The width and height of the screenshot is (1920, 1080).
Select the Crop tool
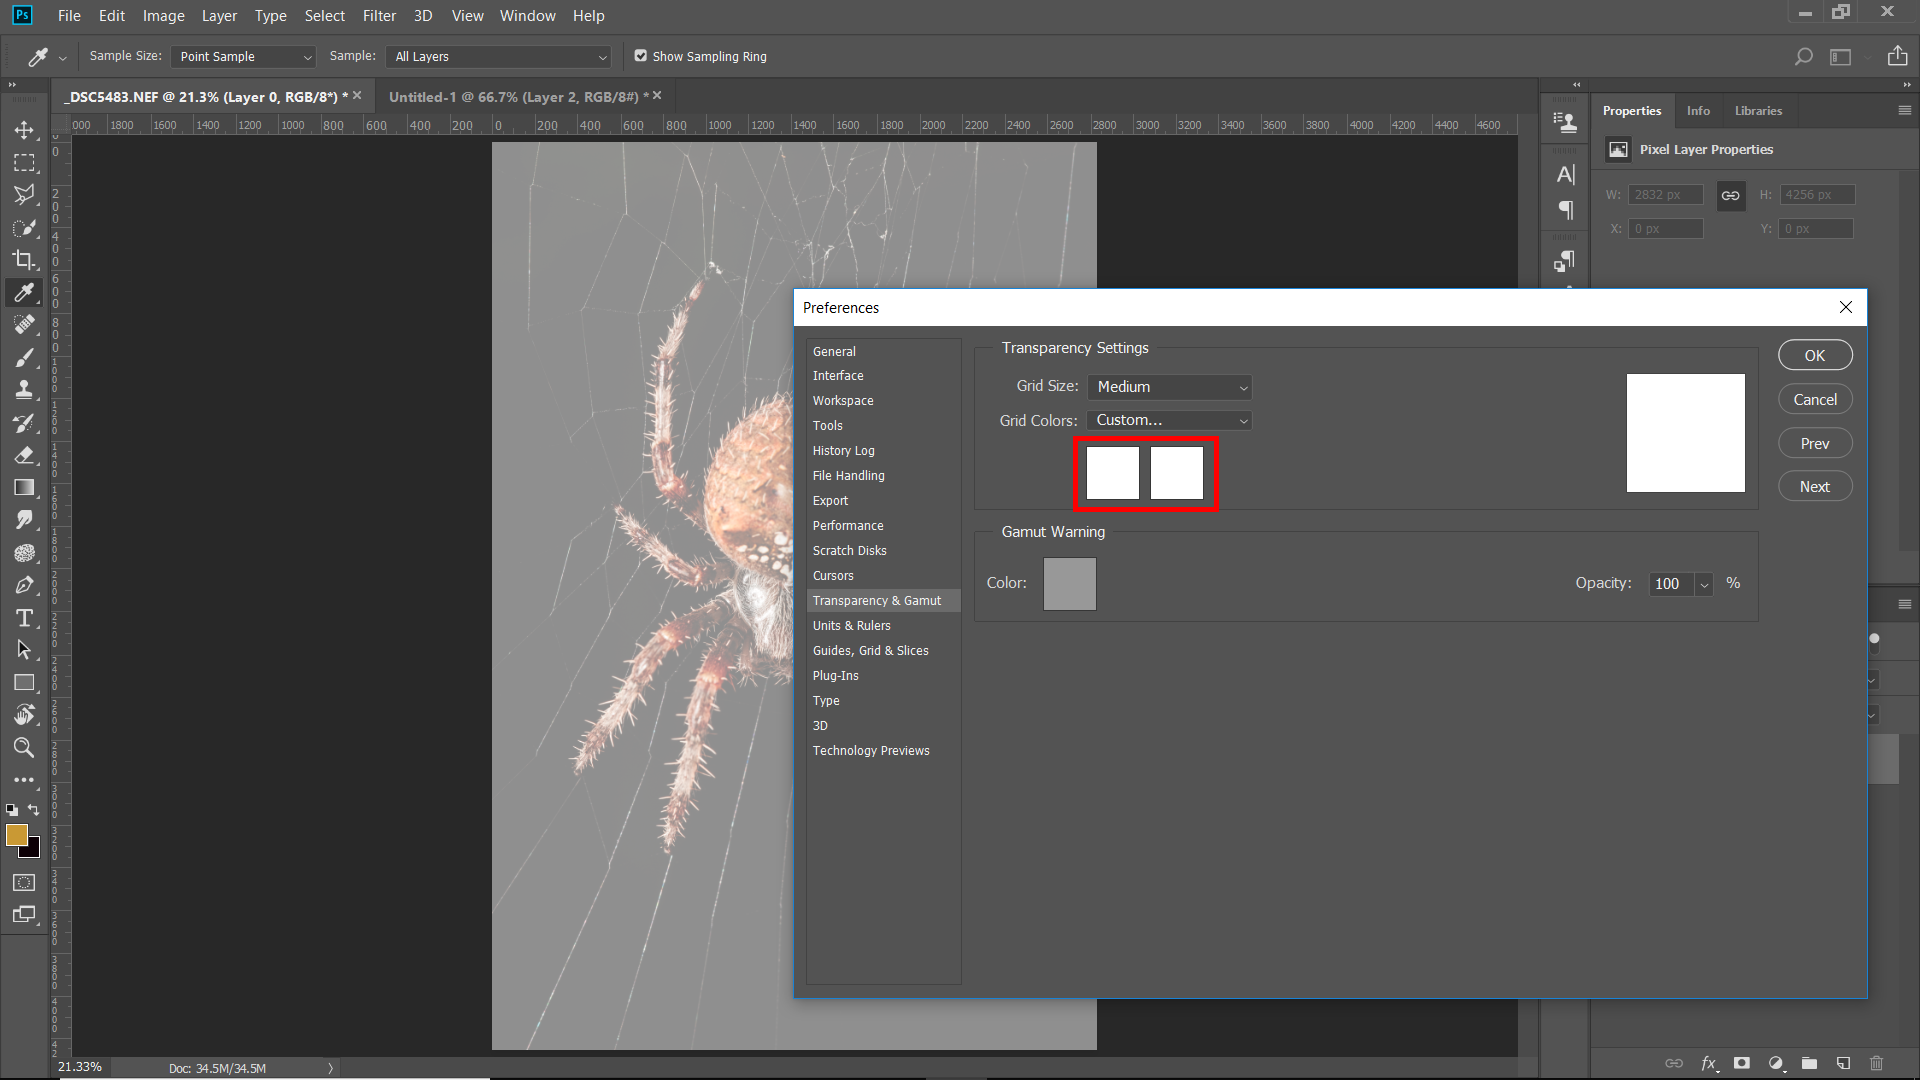coord(25,260)
